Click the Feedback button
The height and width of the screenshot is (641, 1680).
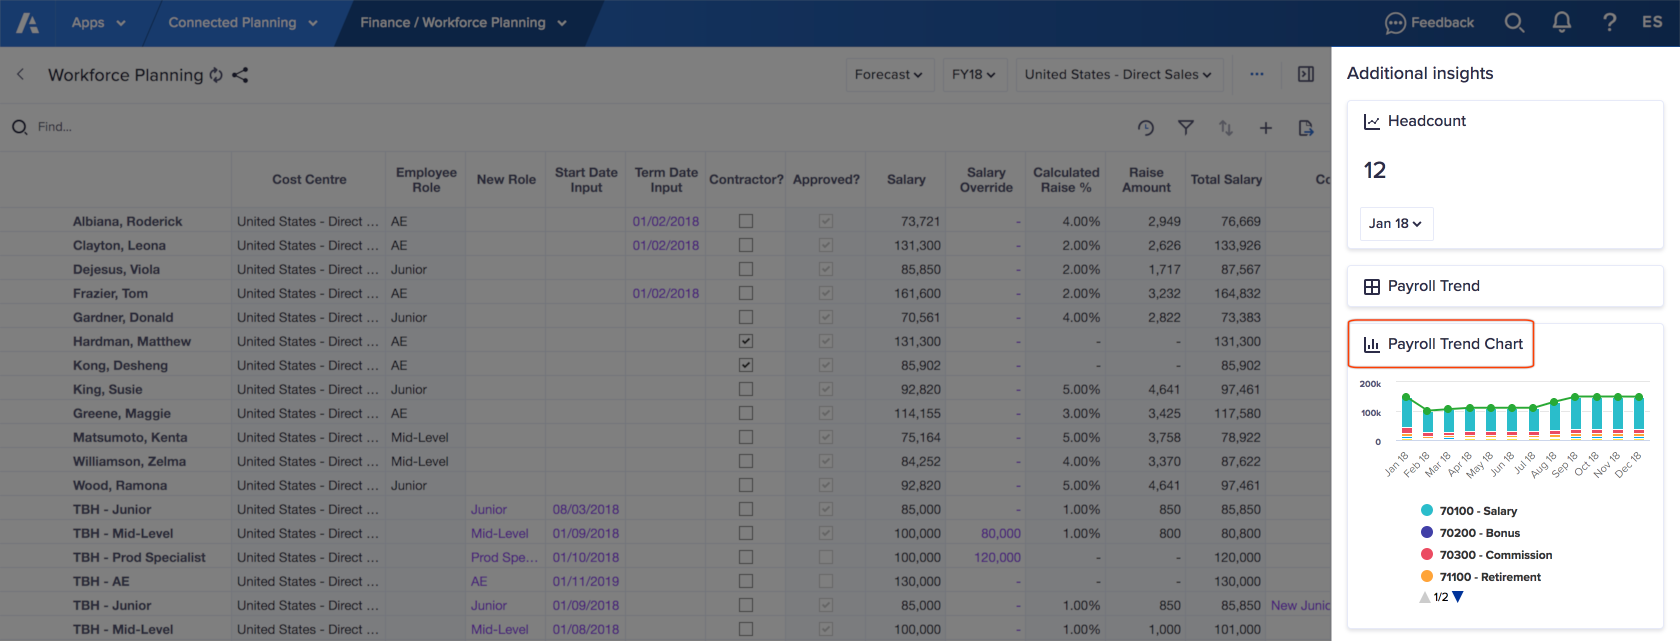[x=1429, y=23]
